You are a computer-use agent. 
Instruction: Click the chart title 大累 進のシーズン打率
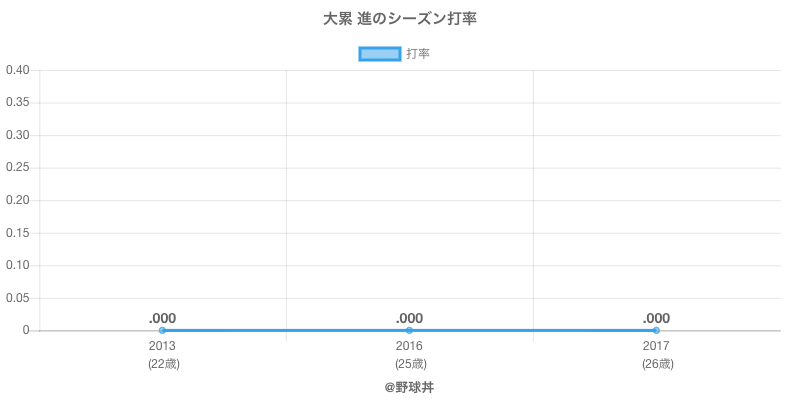point(400,19)
